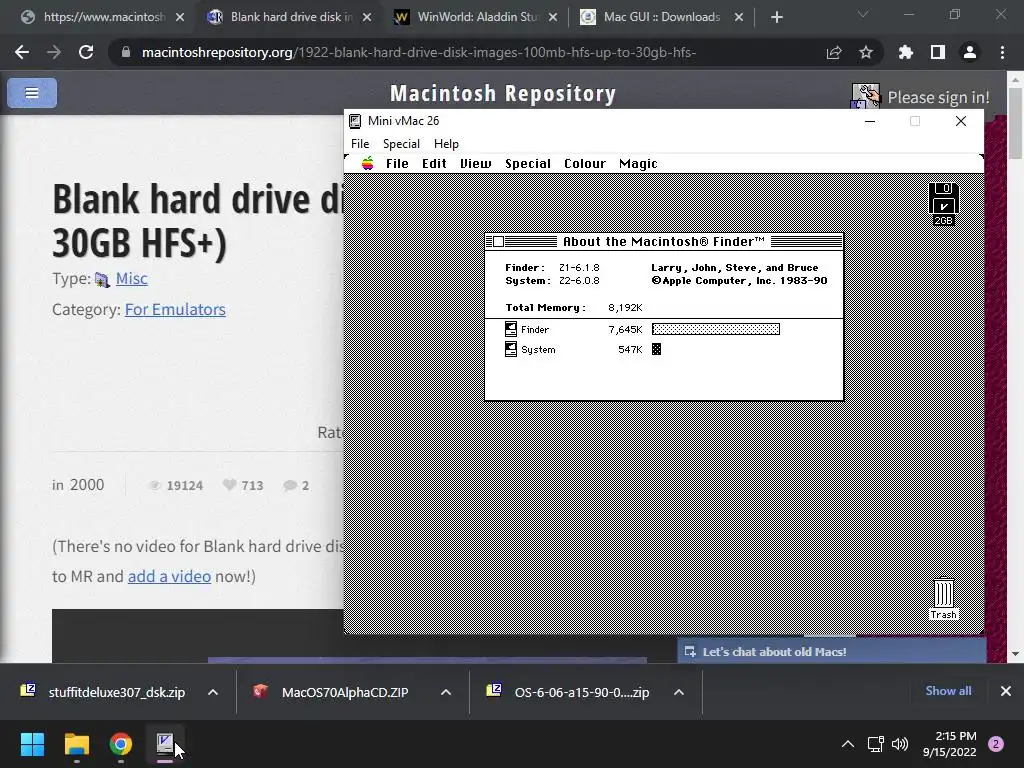Share this page via address bar icon
The image size is (1024, 768).
click(x=834, y=52)
